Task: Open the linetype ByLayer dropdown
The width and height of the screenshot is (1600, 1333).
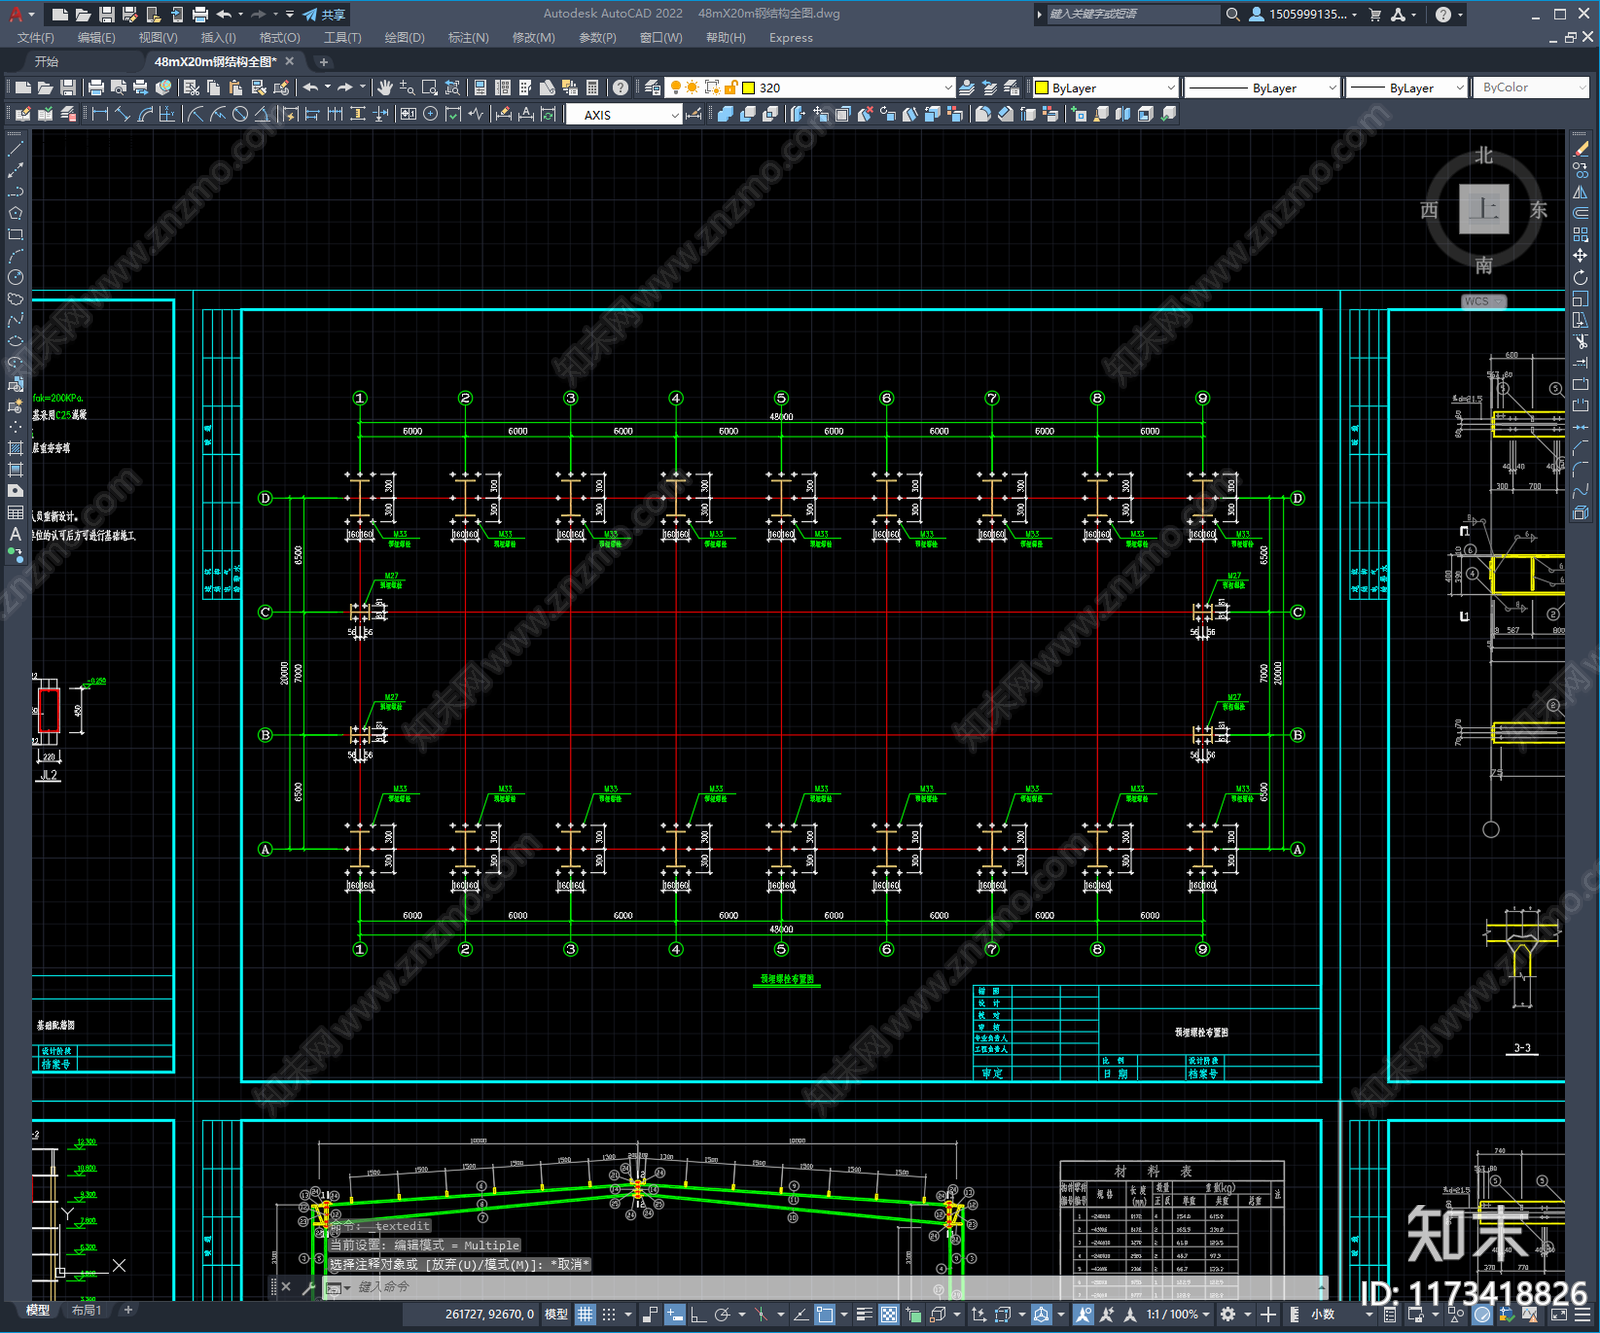Action: pyautogui.click(x=1261, y=88)
